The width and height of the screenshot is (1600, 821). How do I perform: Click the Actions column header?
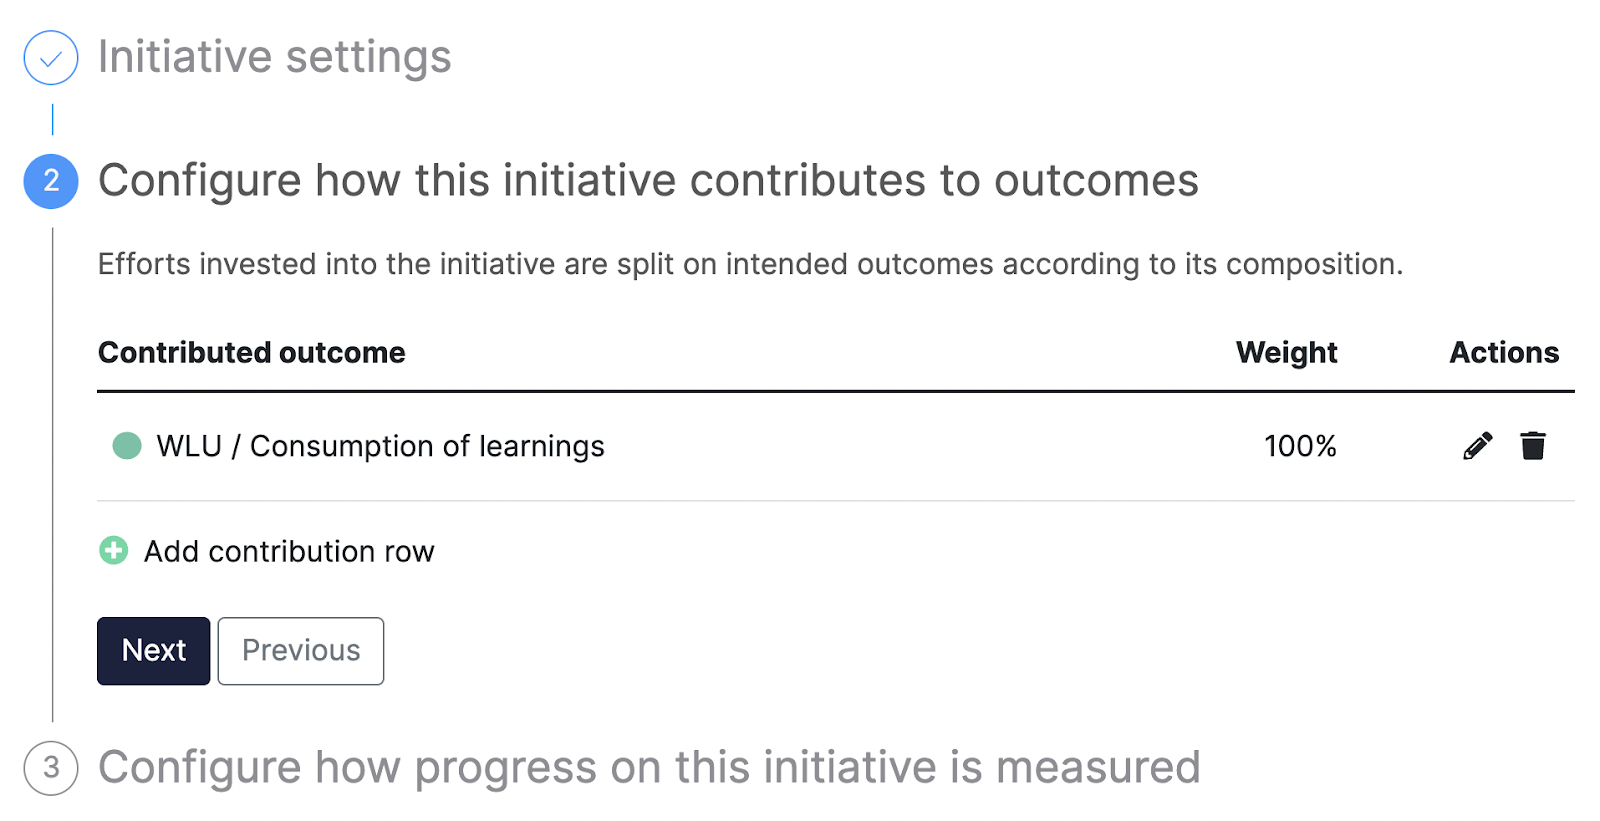1505,352
